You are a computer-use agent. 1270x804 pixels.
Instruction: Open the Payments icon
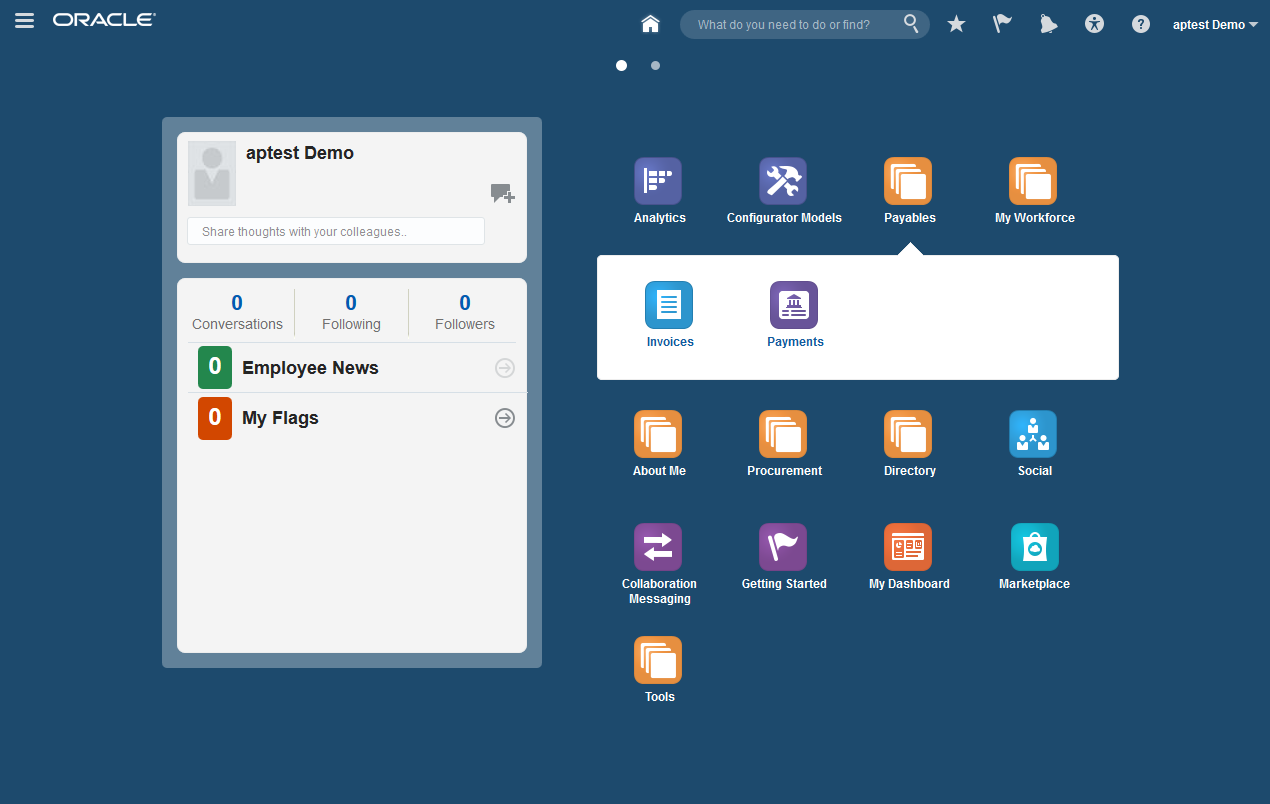(794, 305)
